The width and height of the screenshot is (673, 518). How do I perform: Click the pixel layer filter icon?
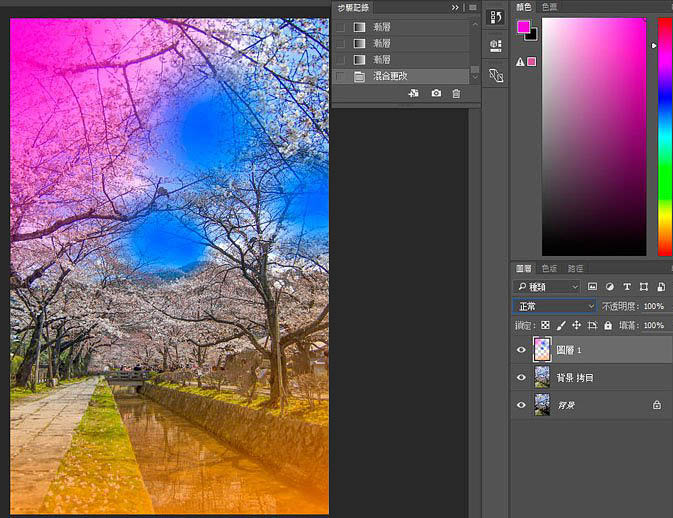[x=590, y=287]
